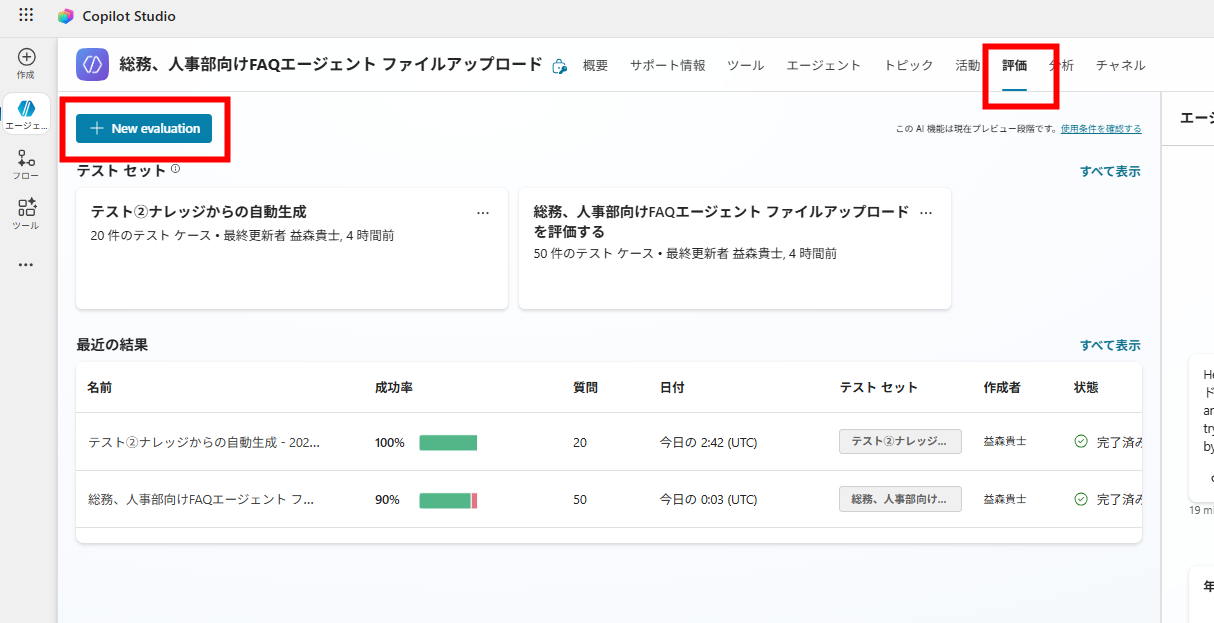The image size is (1214, 623).
Task: Open the エージェント sidebar icon
Action: pyautogui.click(x=26, y=109)
